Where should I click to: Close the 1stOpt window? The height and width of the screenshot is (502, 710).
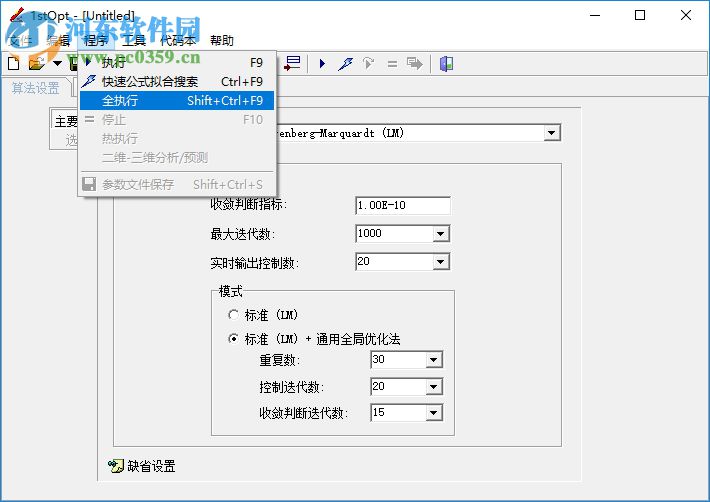686,15
